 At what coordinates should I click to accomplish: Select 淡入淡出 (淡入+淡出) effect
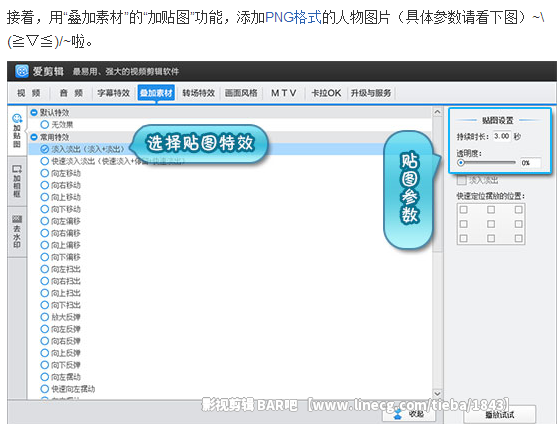coord(44,149)
